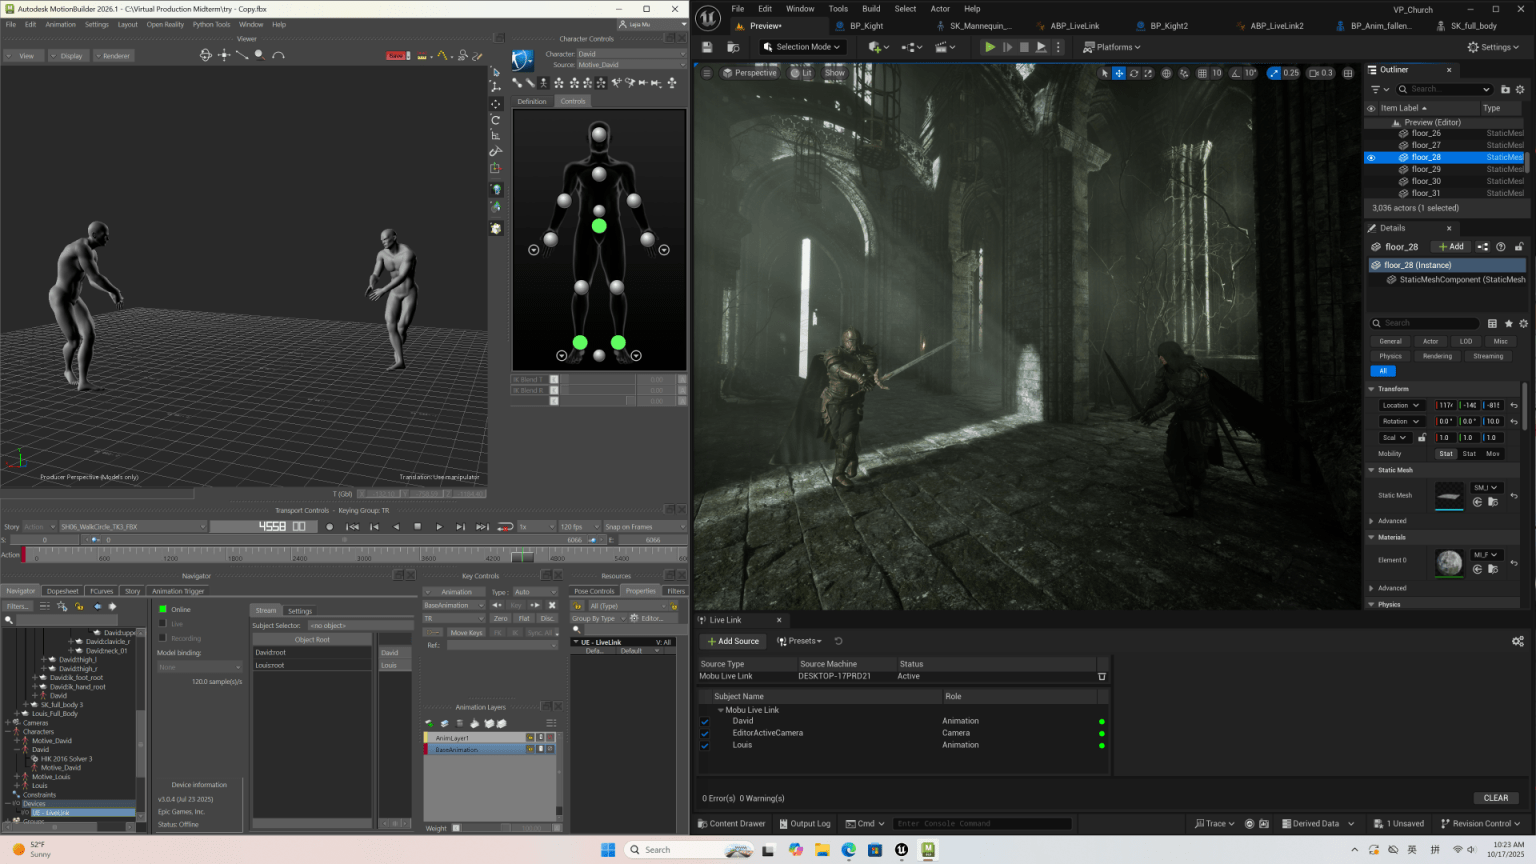Screen dimensions: 1536x864
Task: Reset rotation to default arrow icon
Action: (x=1514, y=421)
